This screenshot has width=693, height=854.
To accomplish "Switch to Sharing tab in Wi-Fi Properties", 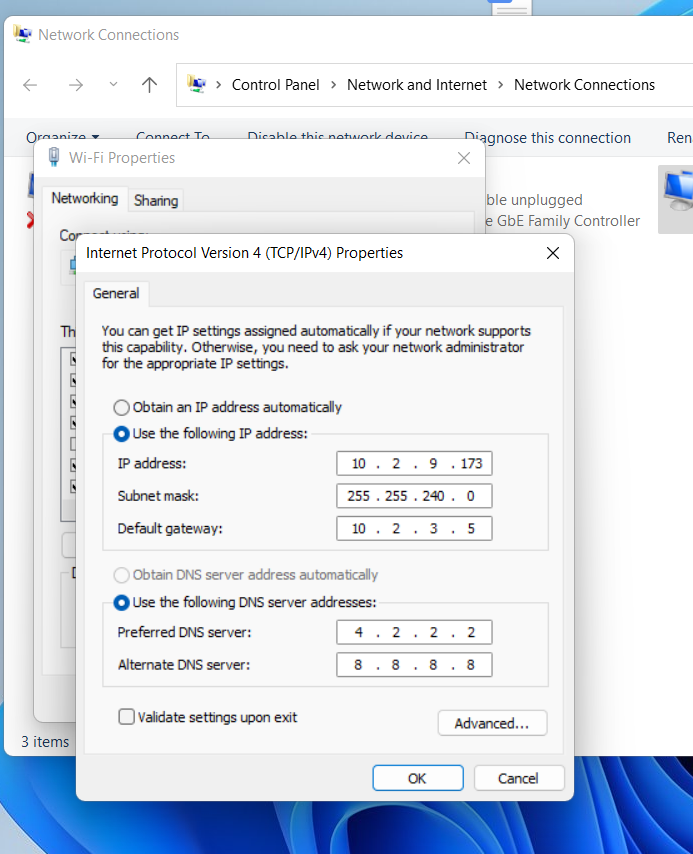I will point(156,201).
